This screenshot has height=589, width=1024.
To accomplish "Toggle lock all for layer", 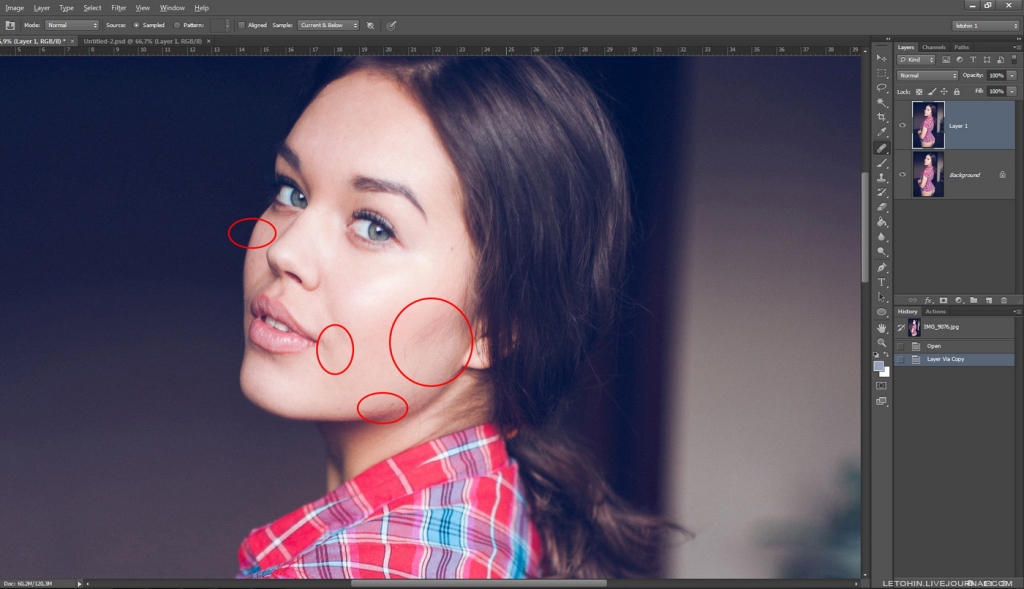I will (x=957, y=92).
